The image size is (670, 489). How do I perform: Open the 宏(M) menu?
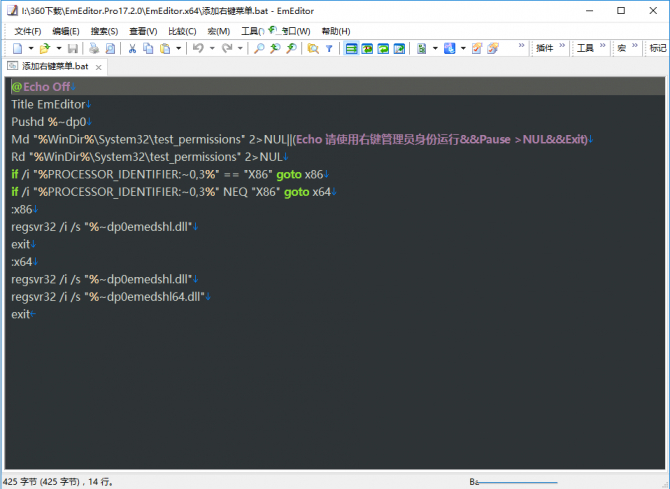[x=219, y=31]
